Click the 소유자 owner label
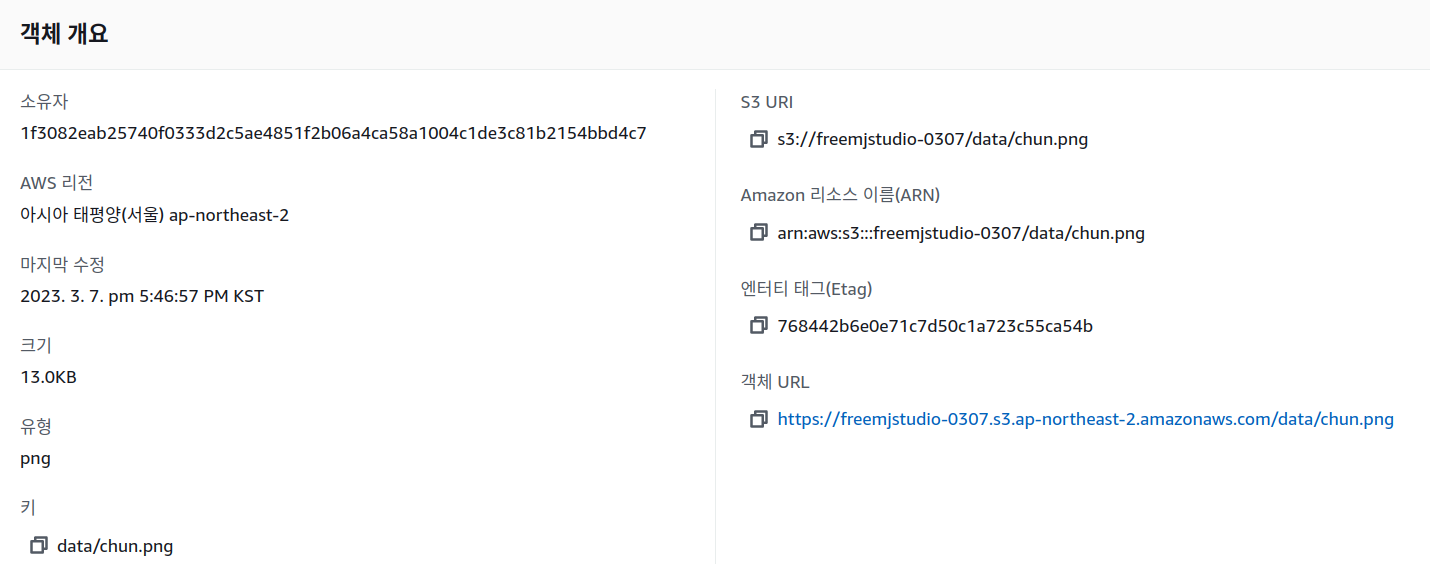The width and height of the screenshot is (1430, 580). [44, 102]
